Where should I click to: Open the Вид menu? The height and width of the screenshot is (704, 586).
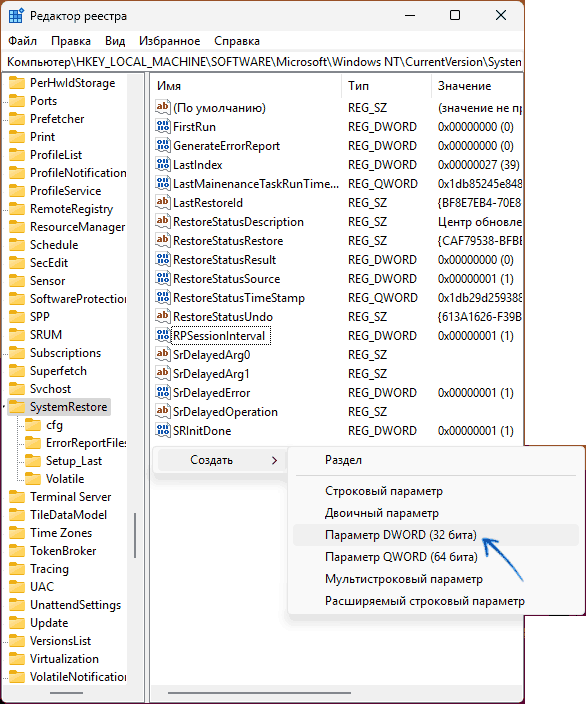pyautogui.click(x=115, y=41)
